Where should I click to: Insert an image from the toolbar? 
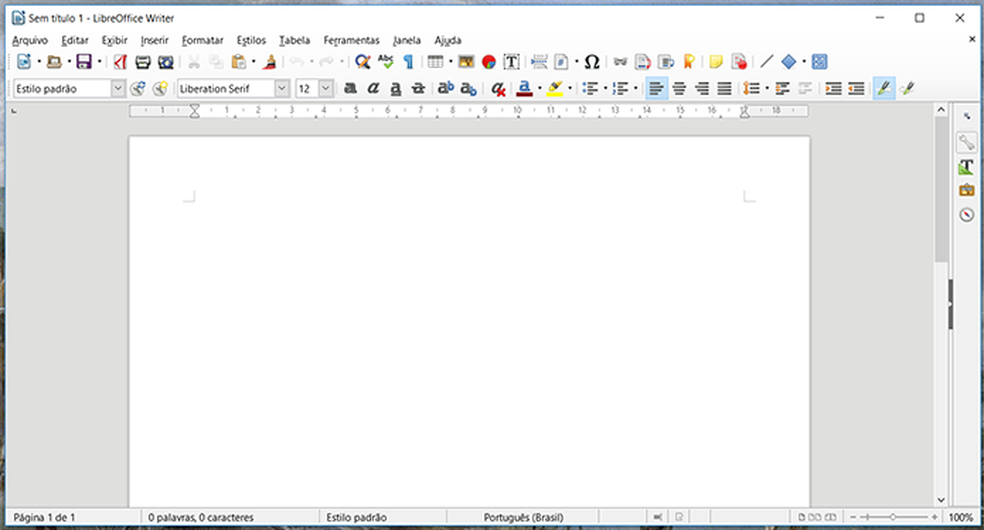[x=466, y=61]
